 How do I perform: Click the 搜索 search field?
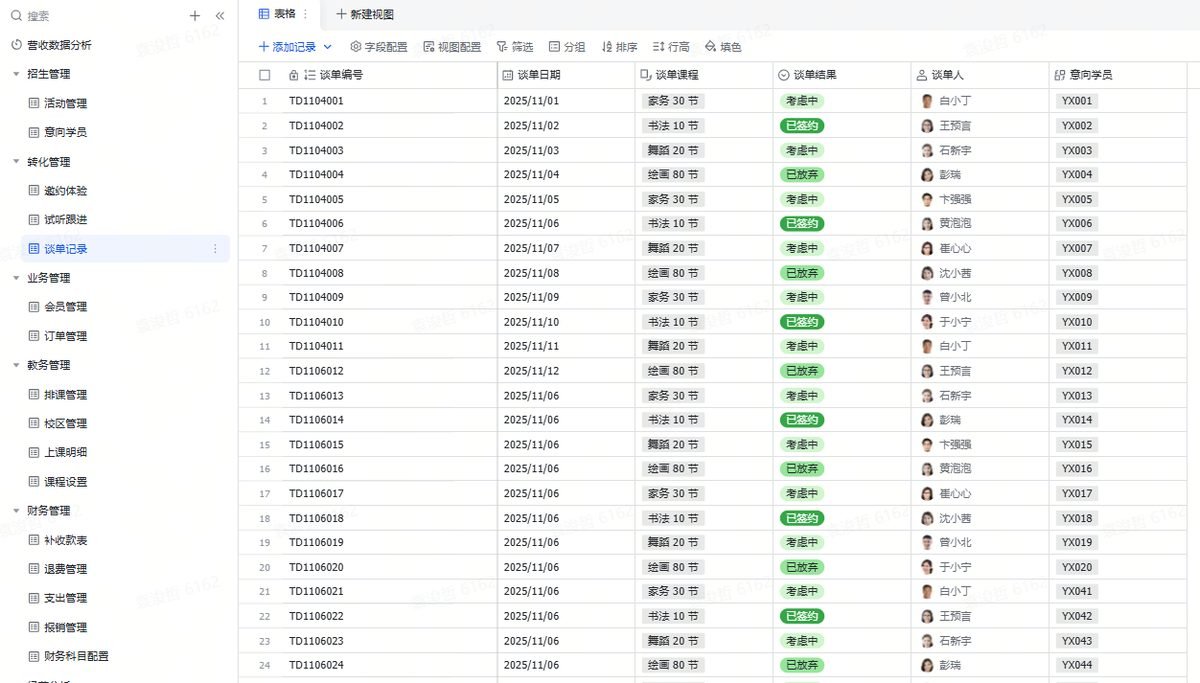tap(95, 16)
